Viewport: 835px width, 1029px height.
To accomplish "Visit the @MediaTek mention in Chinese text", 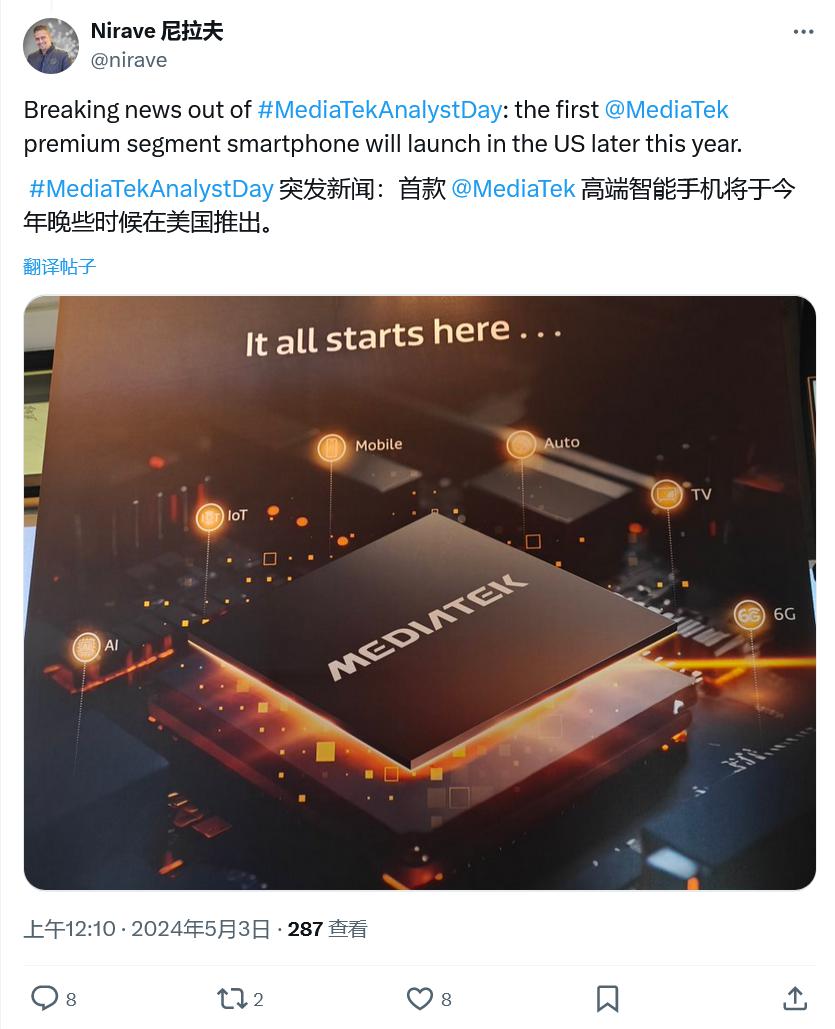I will [x=513, y=189].
